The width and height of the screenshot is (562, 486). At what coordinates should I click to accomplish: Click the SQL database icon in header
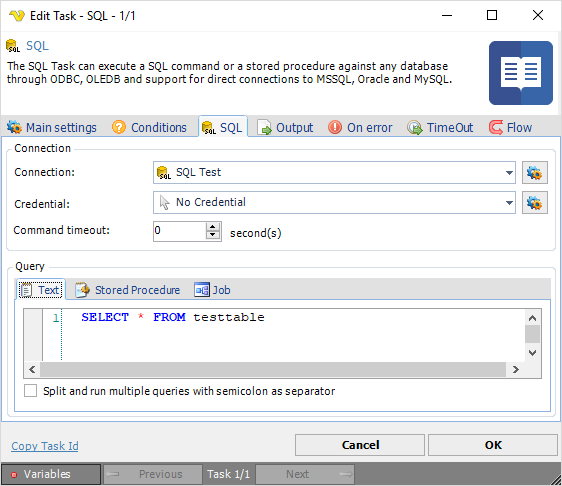click(x=13, y=46)
